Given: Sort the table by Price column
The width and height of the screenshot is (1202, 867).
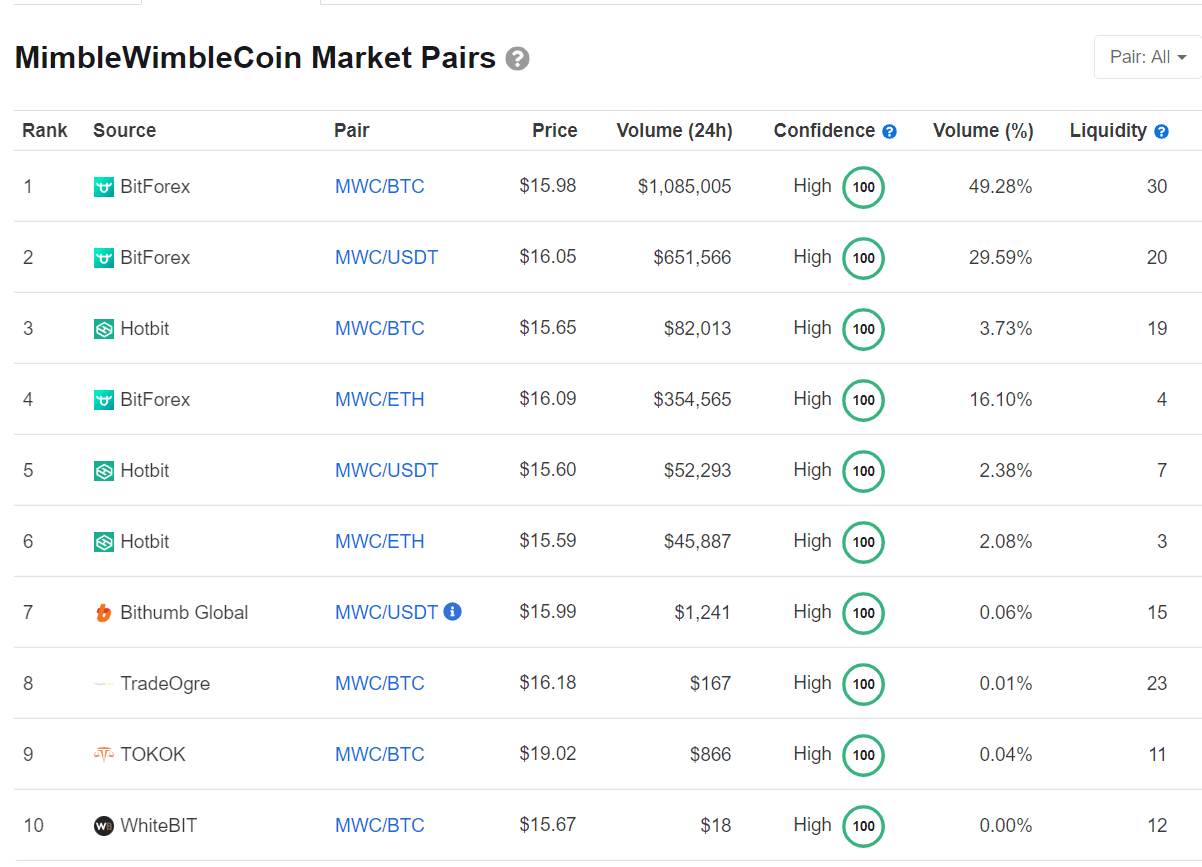Looking at the screenshot, I should coord(554,130).
